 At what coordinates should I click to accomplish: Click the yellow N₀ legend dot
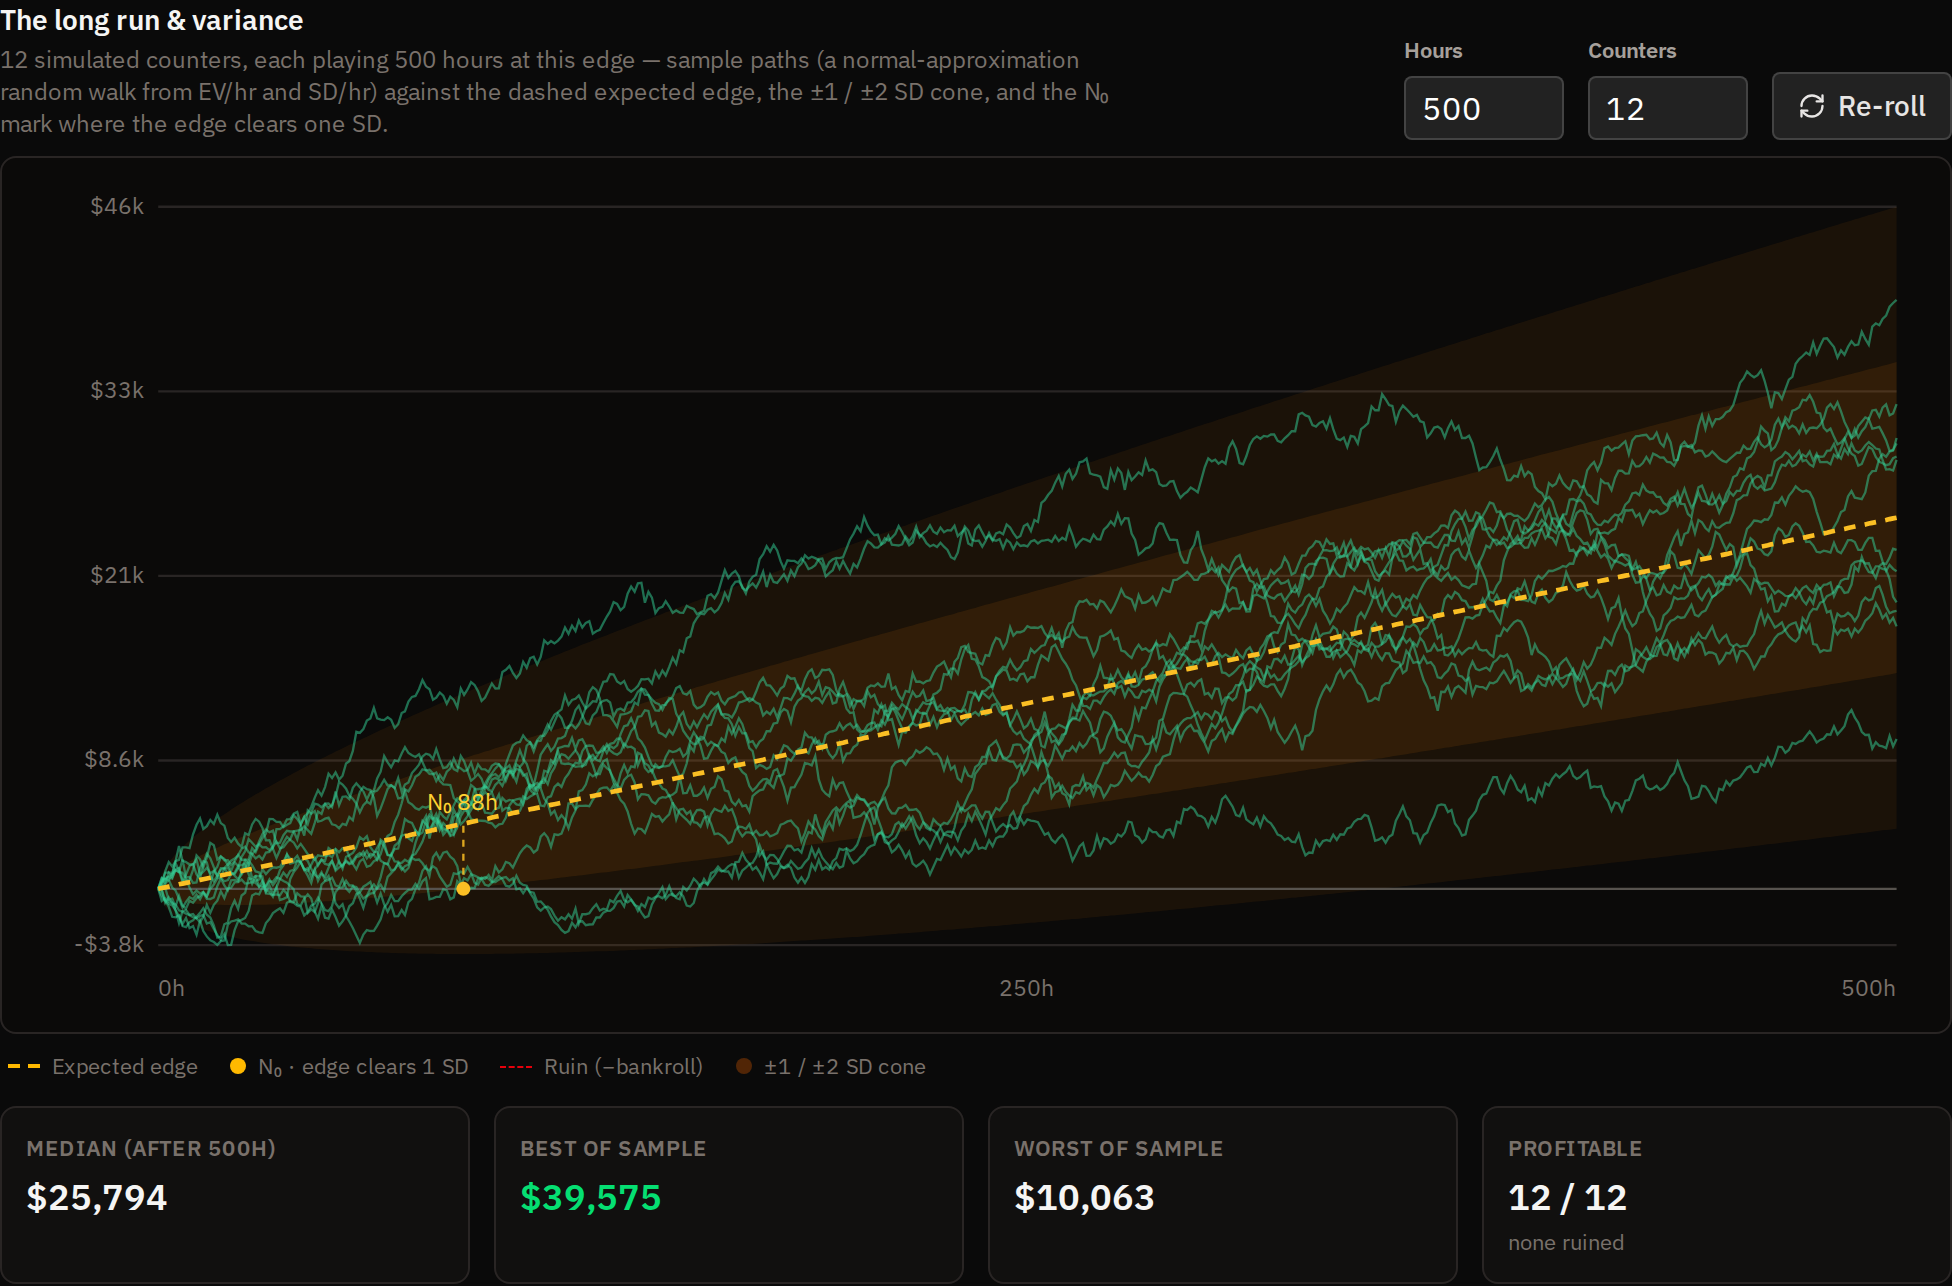238,1066
